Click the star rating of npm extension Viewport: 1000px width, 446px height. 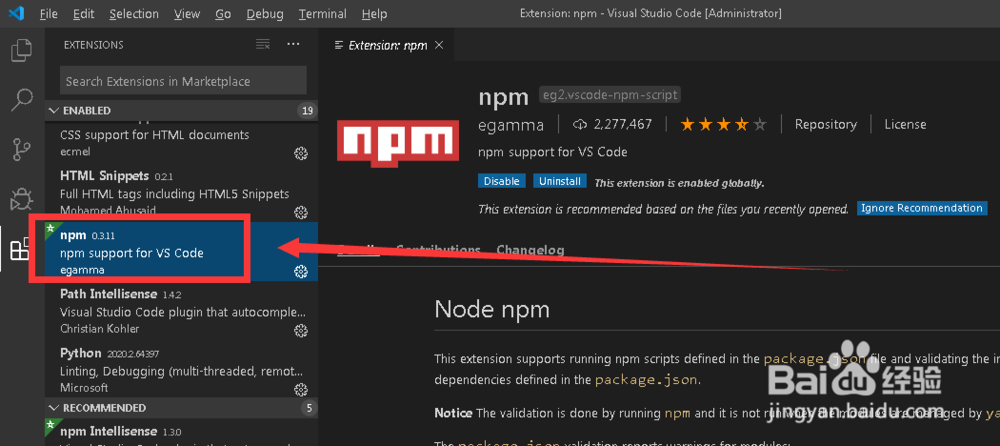[723, 124]
